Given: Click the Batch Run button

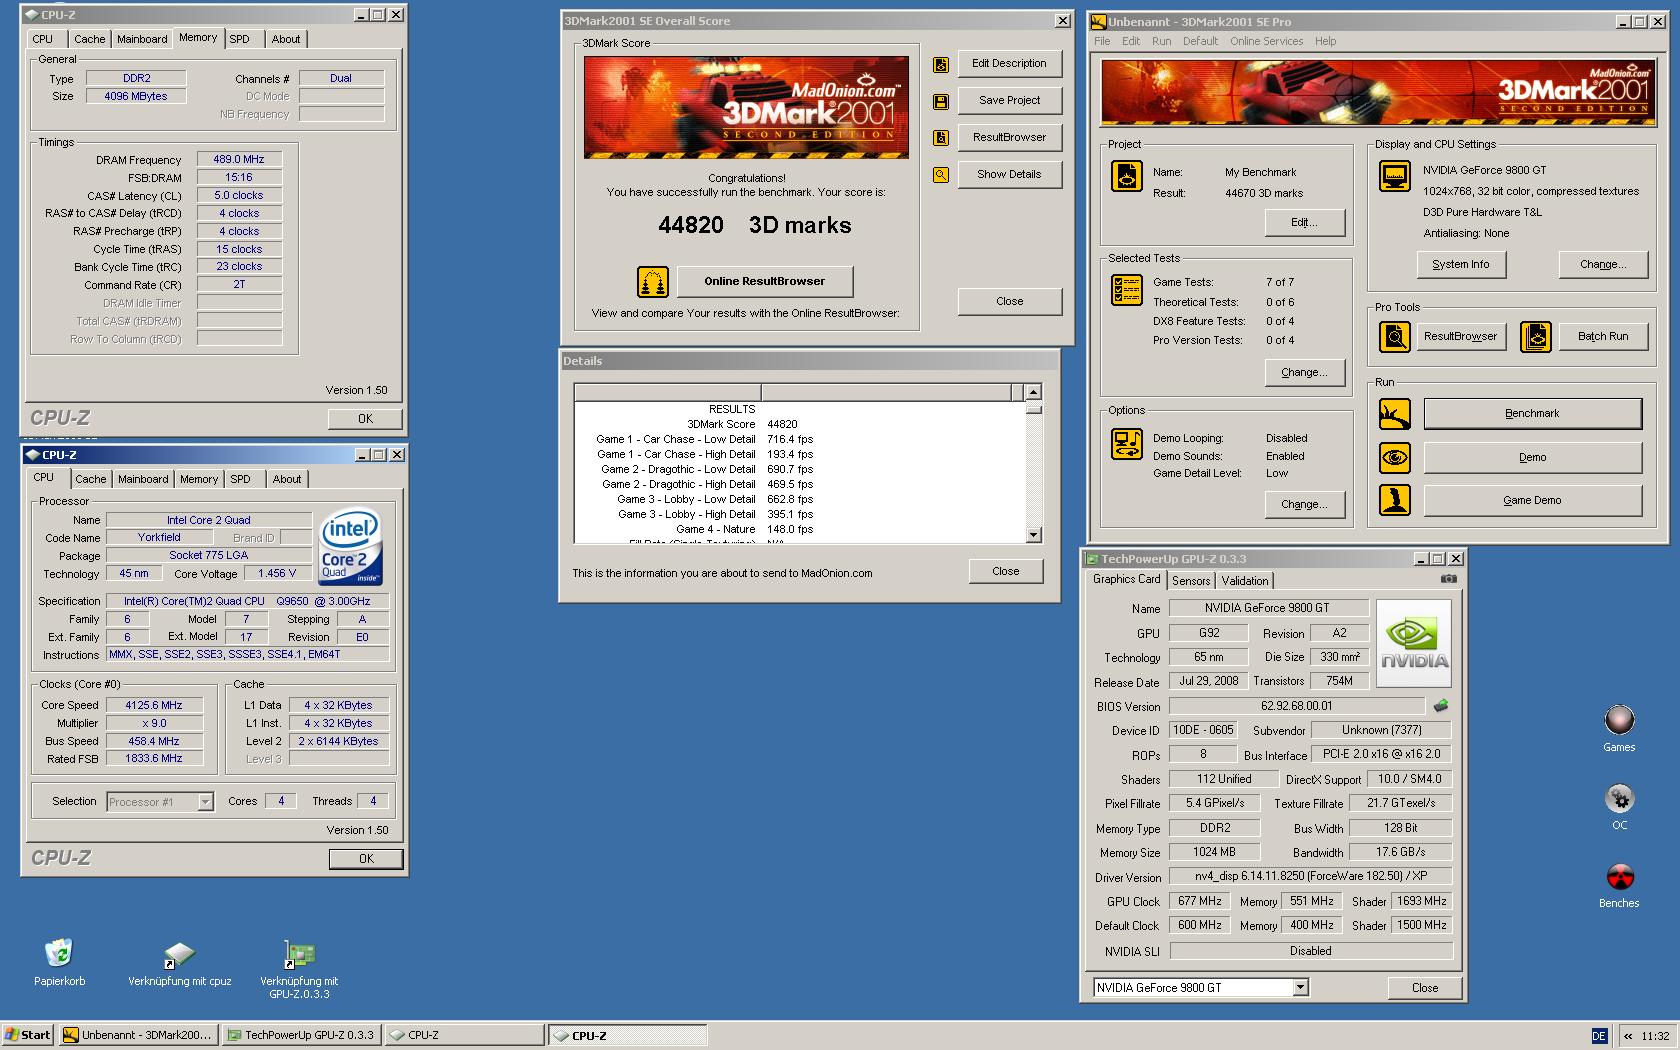Looking at the screenshot, I should [1603, 337].
